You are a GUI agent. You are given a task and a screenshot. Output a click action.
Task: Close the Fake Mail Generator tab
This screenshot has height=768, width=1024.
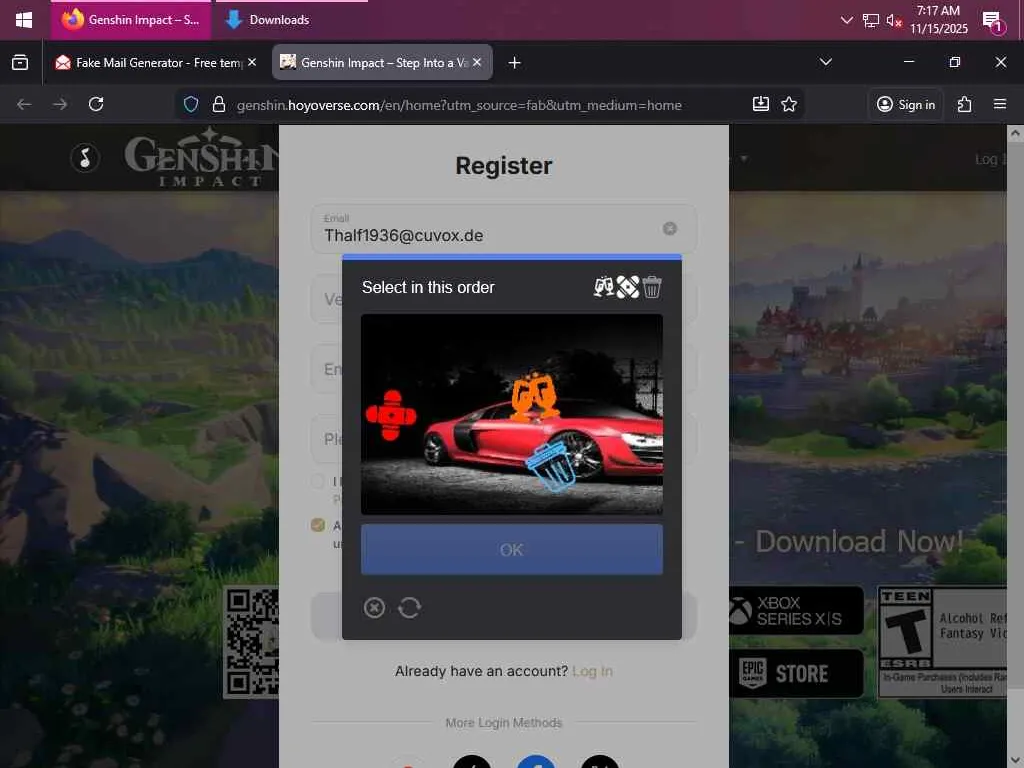[252, 63]
